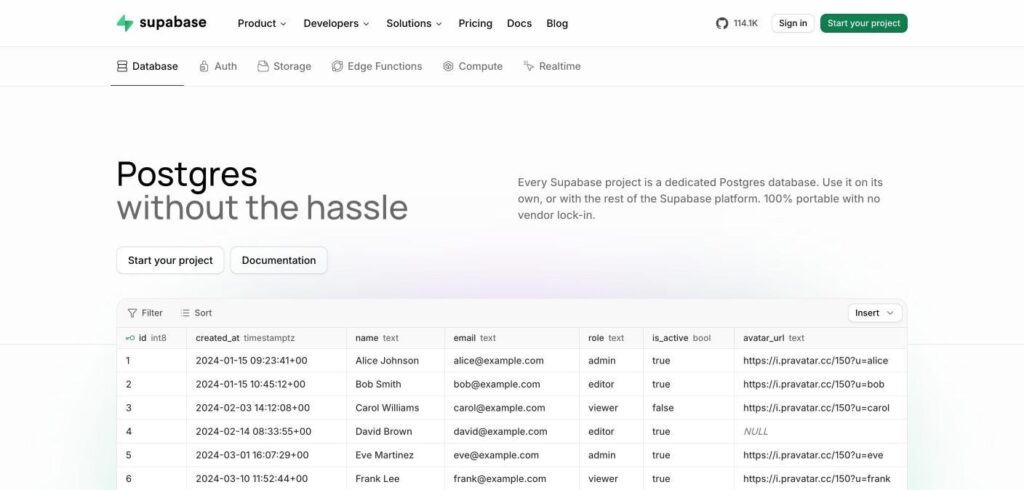The width and height of the screenshot is (1024, 490).
Task: Expand the Solutions menu dropdown
Action: click(x=414, y=24)
